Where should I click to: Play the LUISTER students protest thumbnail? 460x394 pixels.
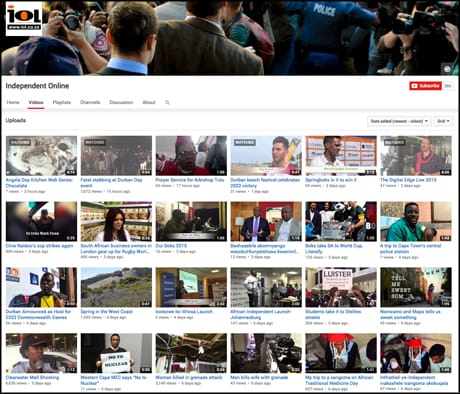(x=341, y=287)
